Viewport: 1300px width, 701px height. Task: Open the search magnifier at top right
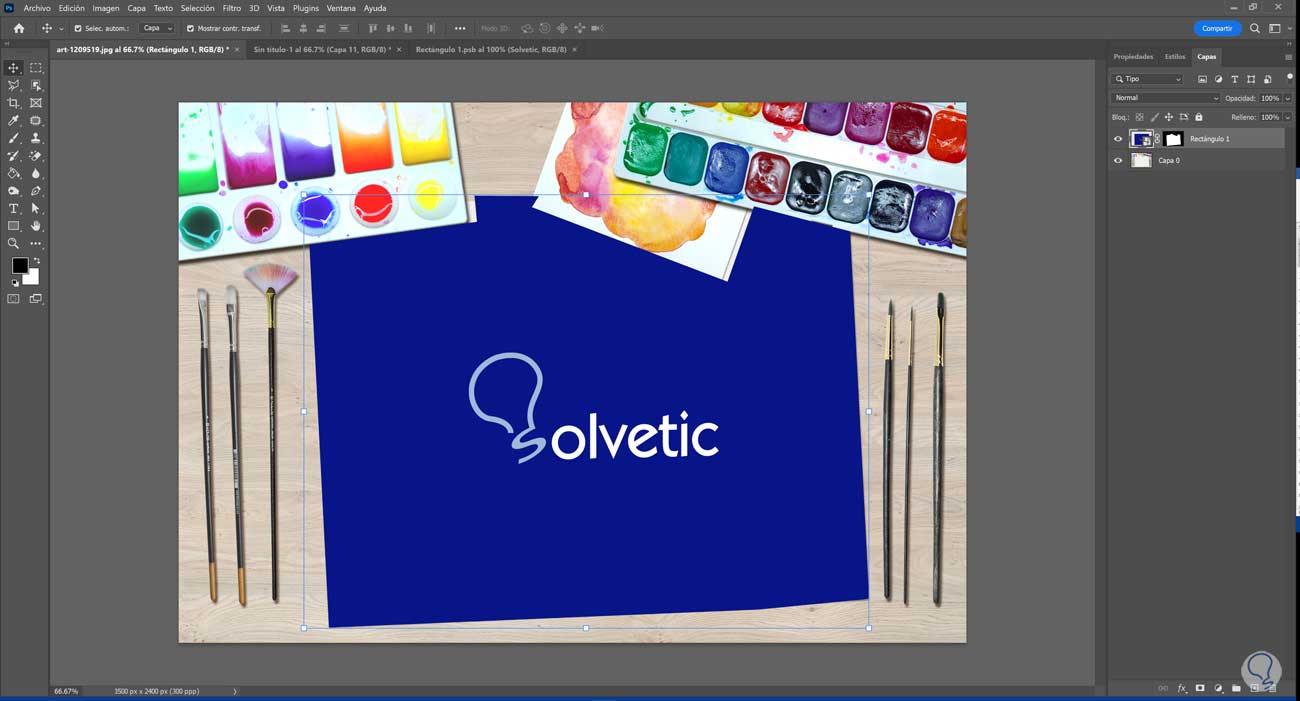pyautogui.click(x=1255, y=28)
